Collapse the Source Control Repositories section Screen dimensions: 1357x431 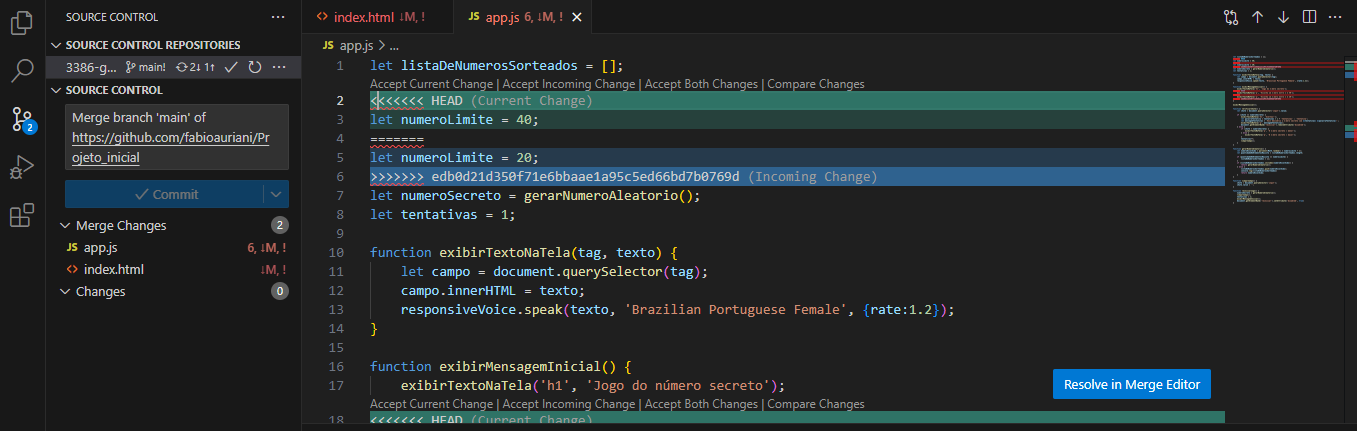coord(56,45)
